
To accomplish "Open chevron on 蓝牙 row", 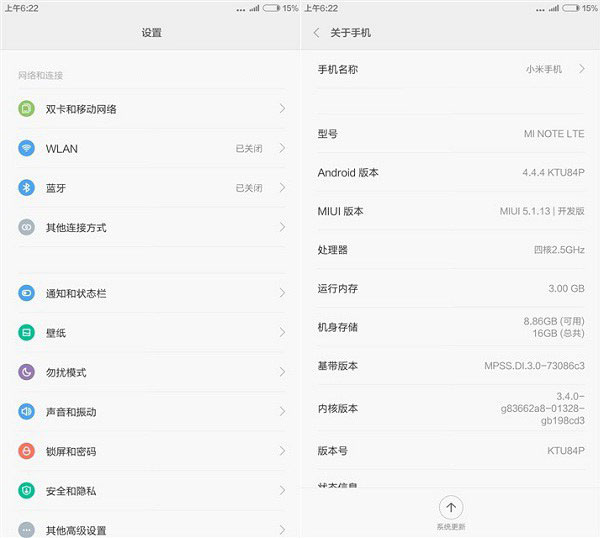I will click(282, 187).
